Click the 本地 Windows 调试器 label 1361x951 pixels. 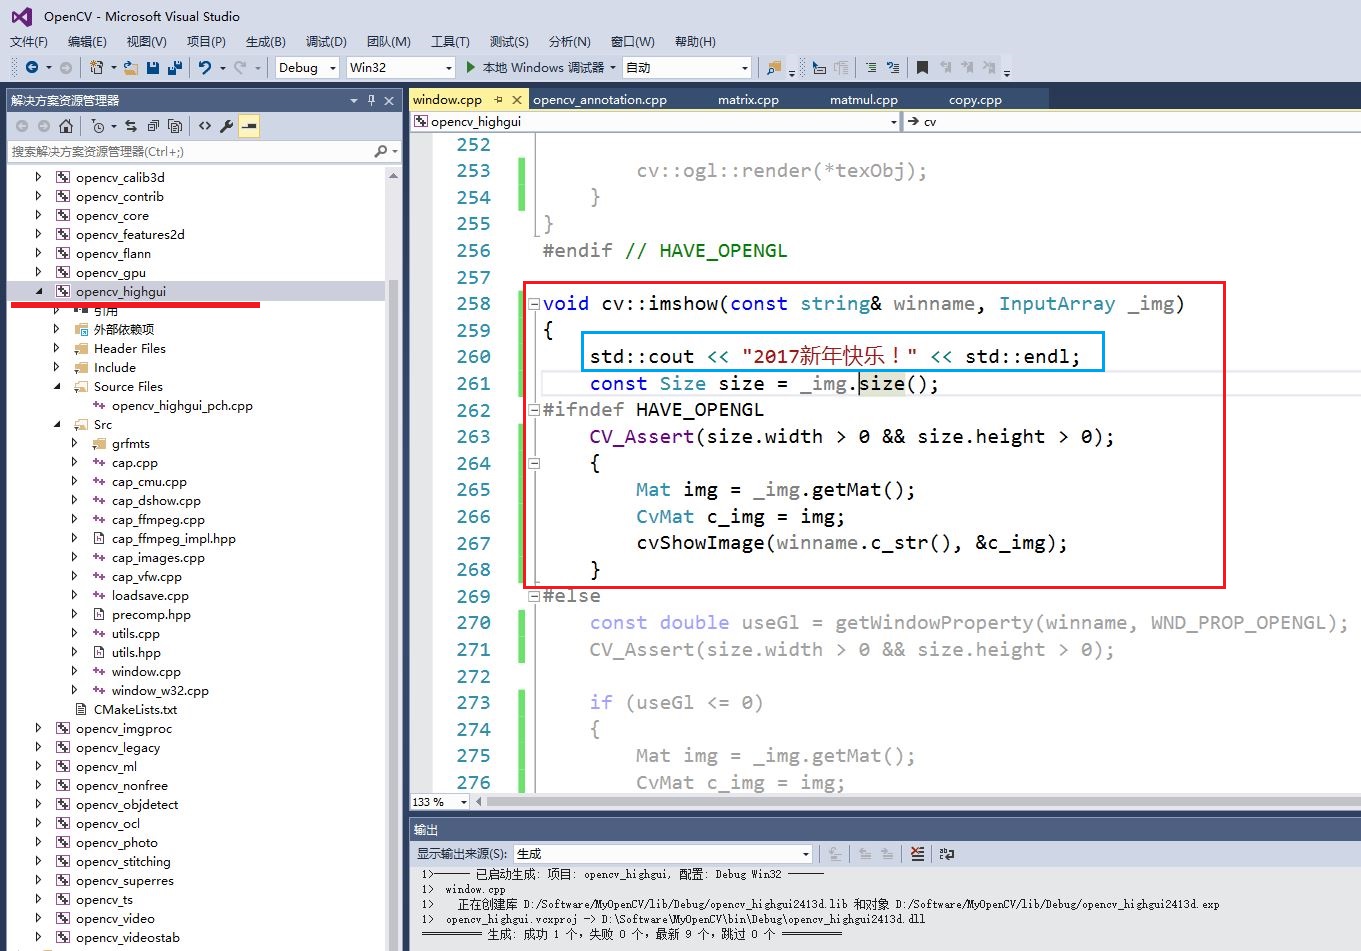543,68
